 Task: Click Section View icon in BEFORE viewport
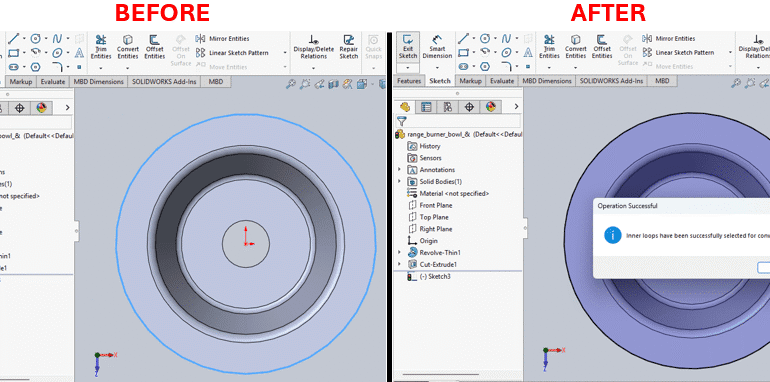[333, 84]
